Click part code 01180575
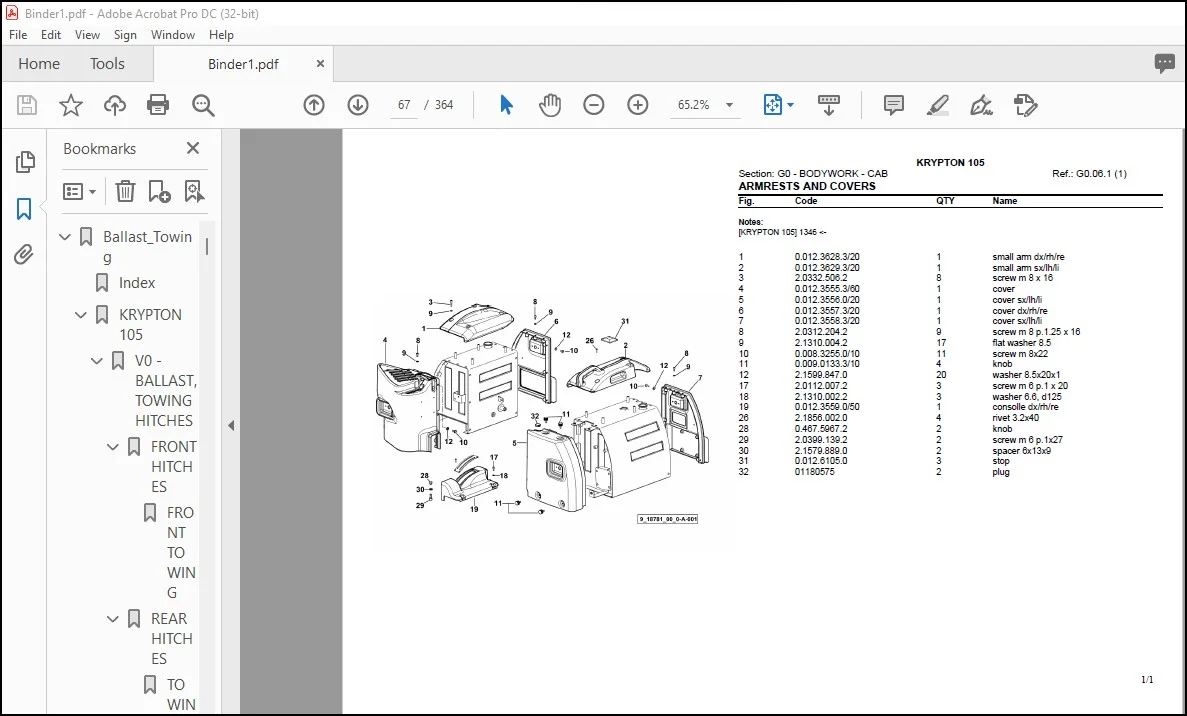 tap(815, 472)
